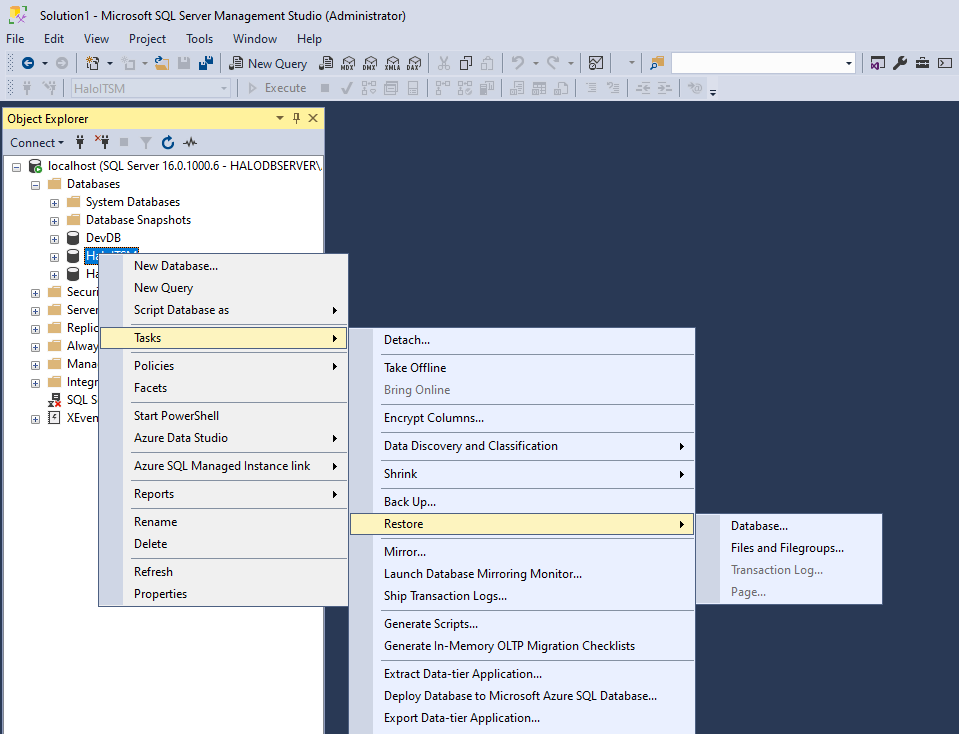Open the View menu
This screenshot has height=734, width=959.
(x=97, y=39)
